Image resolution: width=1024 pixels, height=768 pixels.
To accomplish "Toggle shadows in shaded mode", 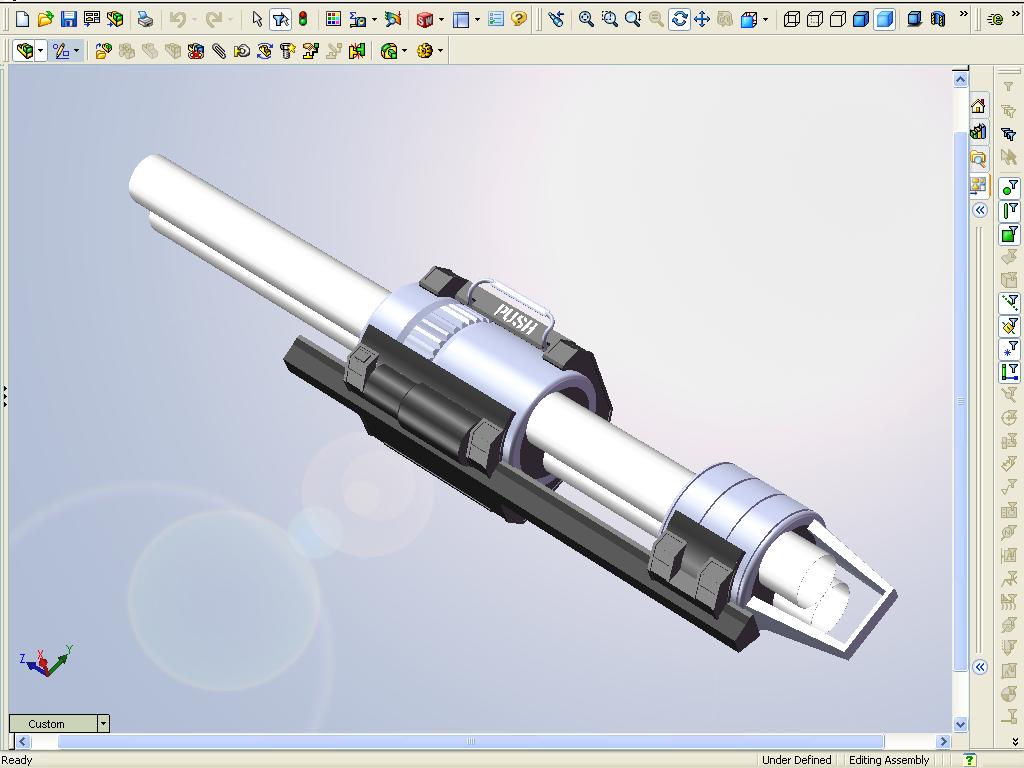I will [914, 19].
